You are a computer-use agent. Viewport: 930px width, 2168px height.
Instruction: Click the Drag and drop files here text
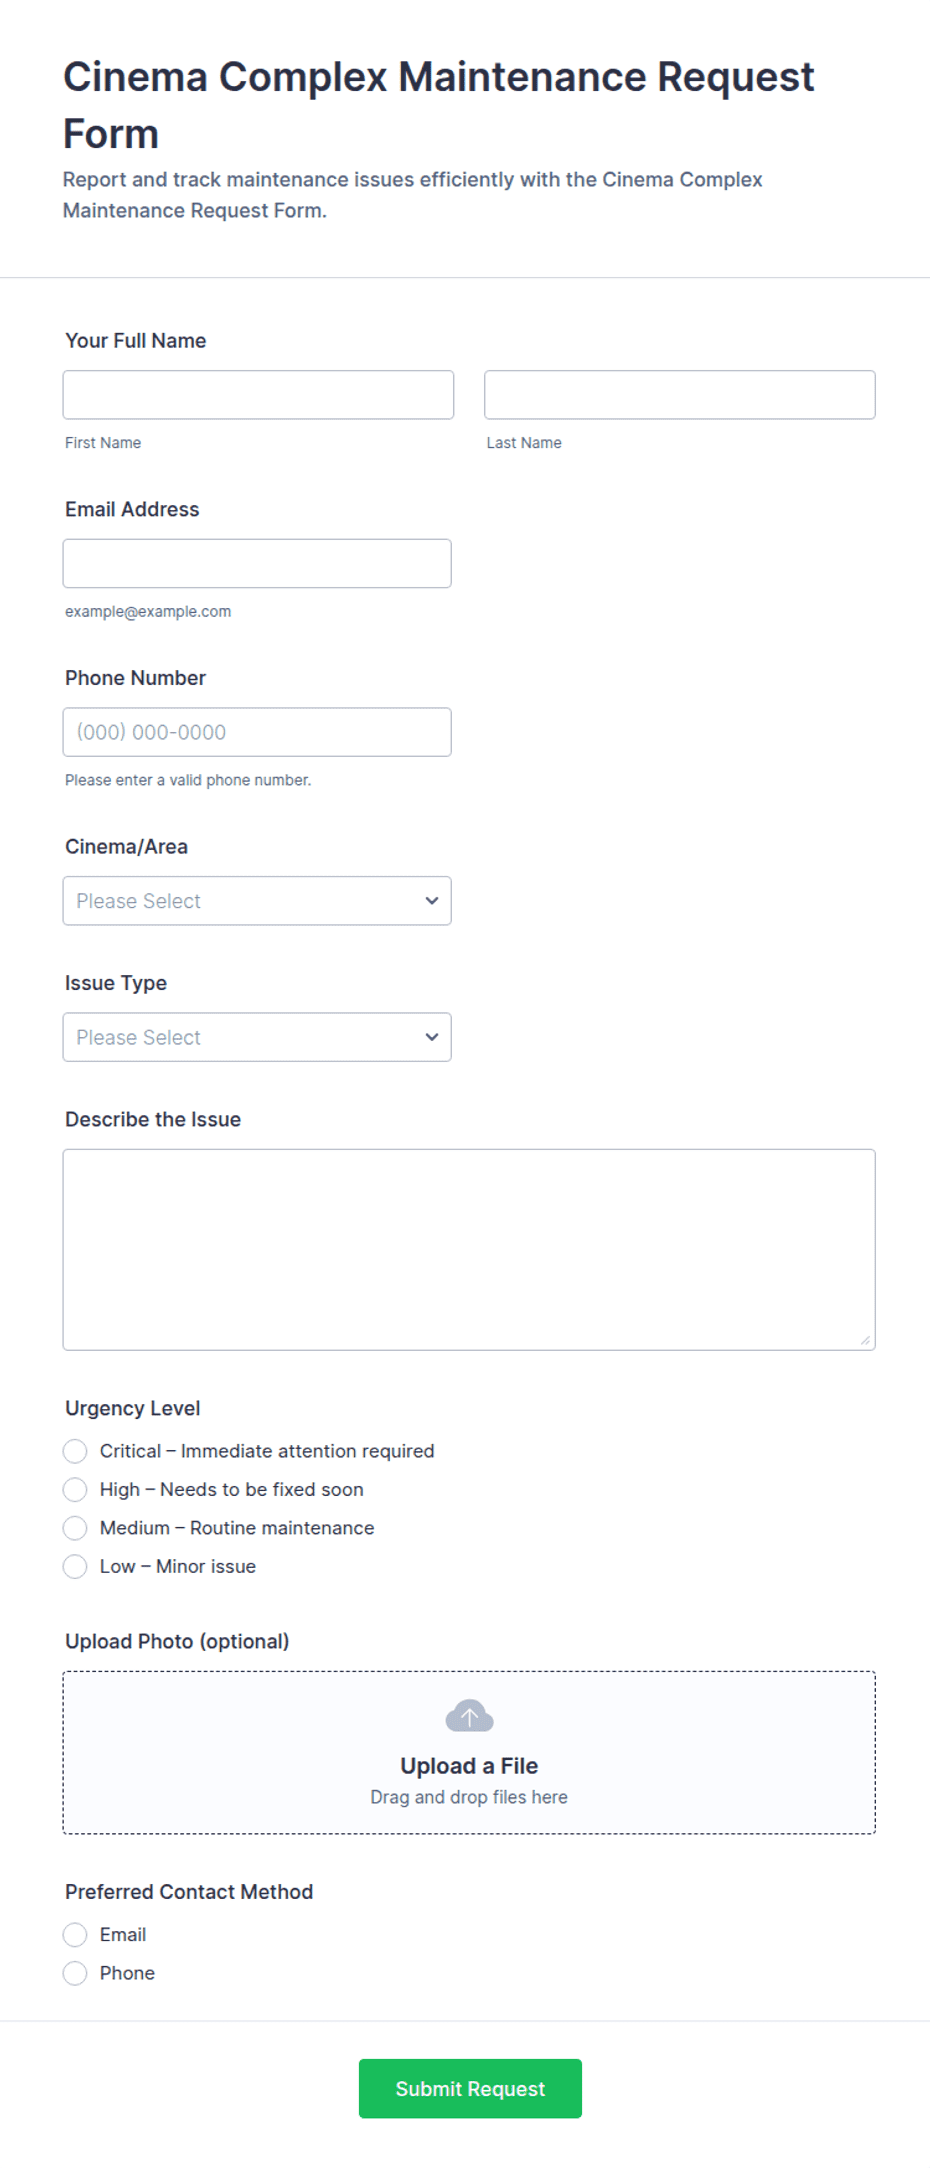coord(469,1797)
